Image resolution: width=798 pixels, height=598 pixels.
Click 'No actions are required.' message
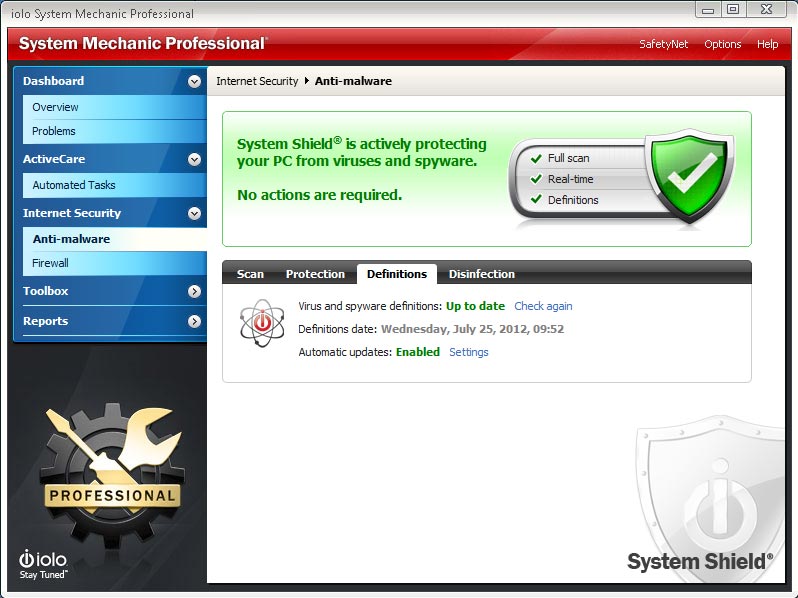click(320, 195)
